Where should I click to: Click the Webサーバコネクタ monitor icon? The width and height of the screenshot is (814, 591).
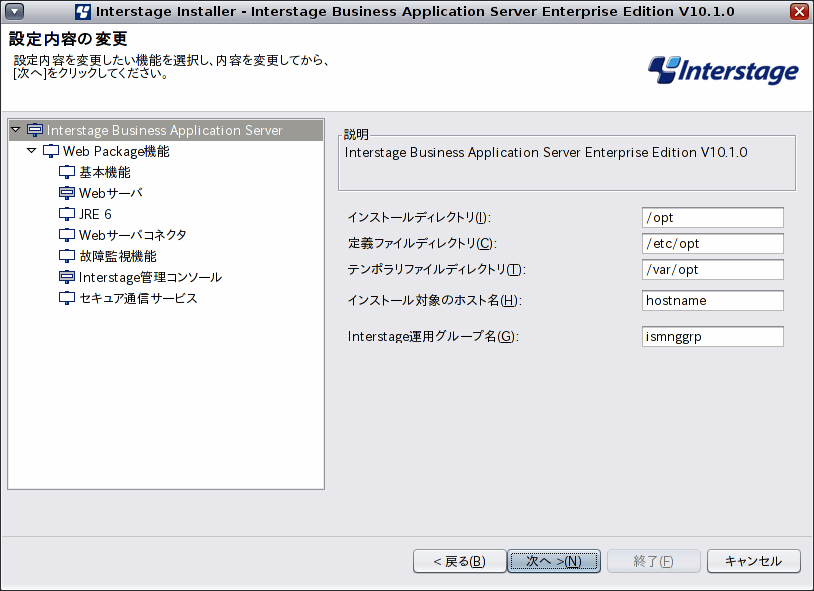tap(66, 235)
